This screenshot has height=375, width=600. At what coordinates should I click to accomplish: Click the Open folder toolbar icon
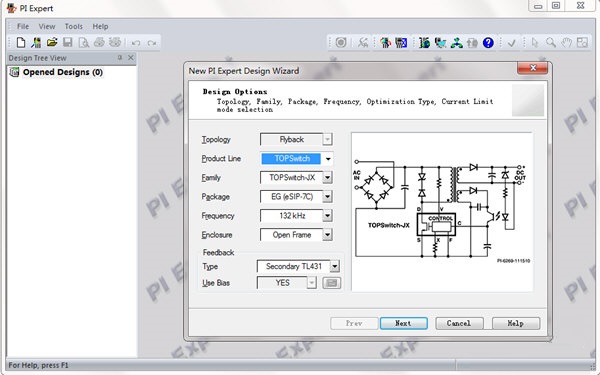52,42
